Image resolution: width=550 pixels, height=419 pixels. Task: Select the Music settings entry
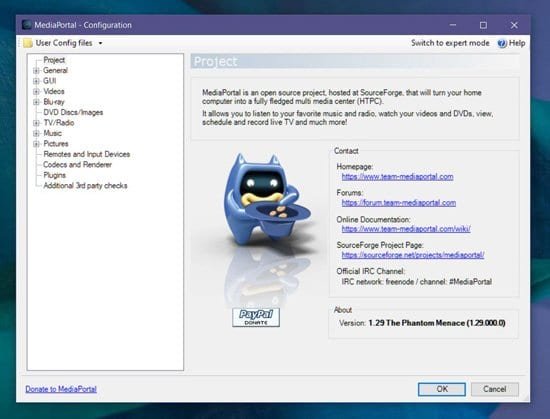pos(52,133)
